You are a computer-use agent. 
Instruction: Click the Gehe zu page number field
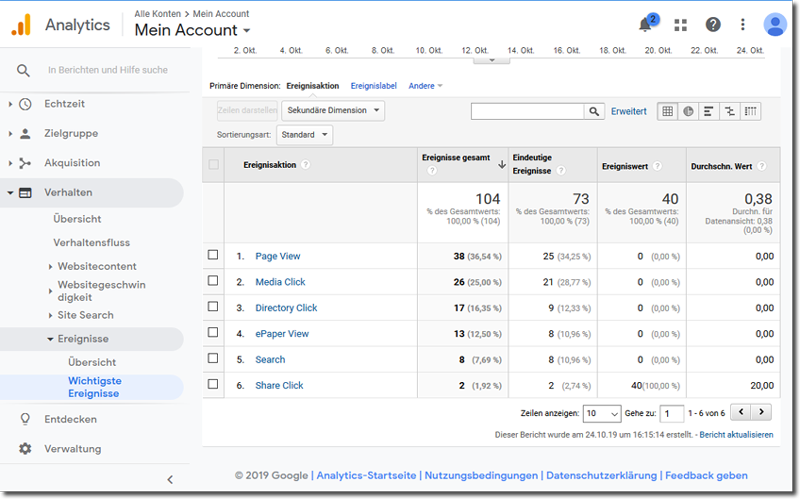coord(671,413)
